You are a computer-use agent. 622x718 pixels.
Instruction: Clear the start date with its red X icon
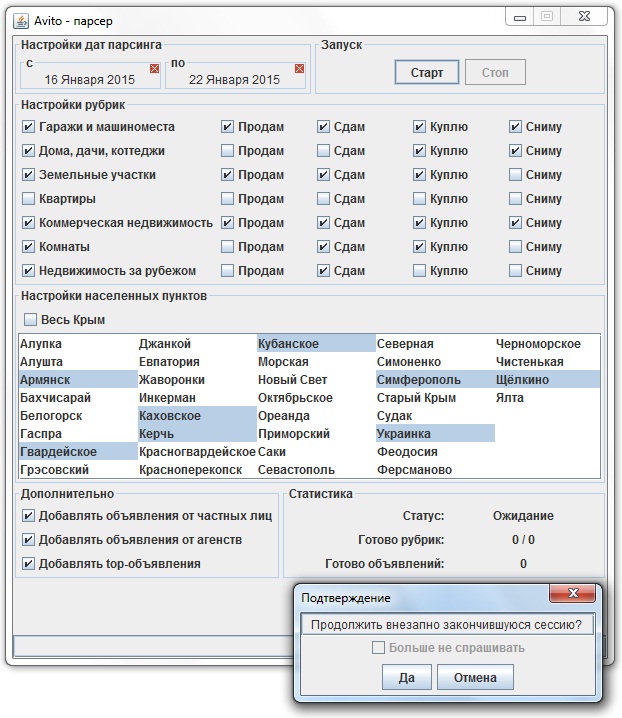[x=154, y=69]
